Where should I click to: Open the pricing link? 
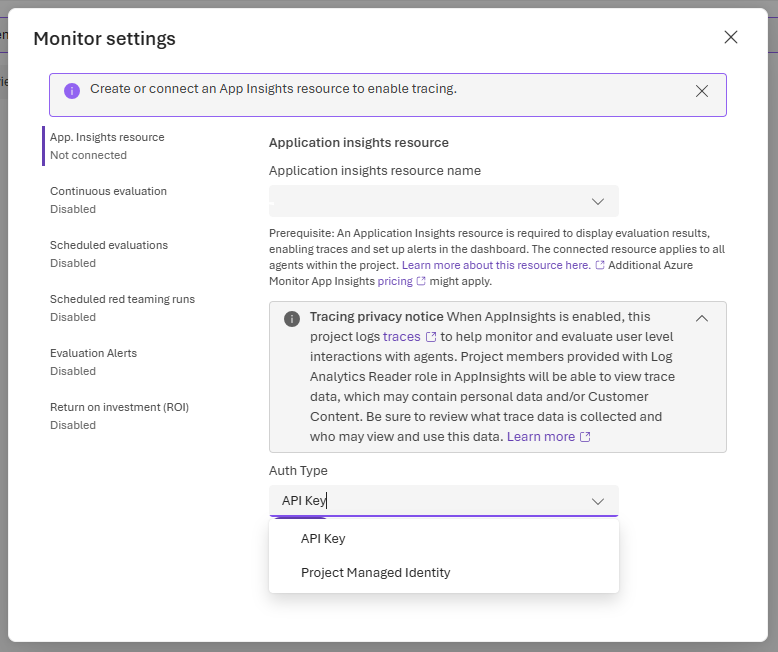395,281
